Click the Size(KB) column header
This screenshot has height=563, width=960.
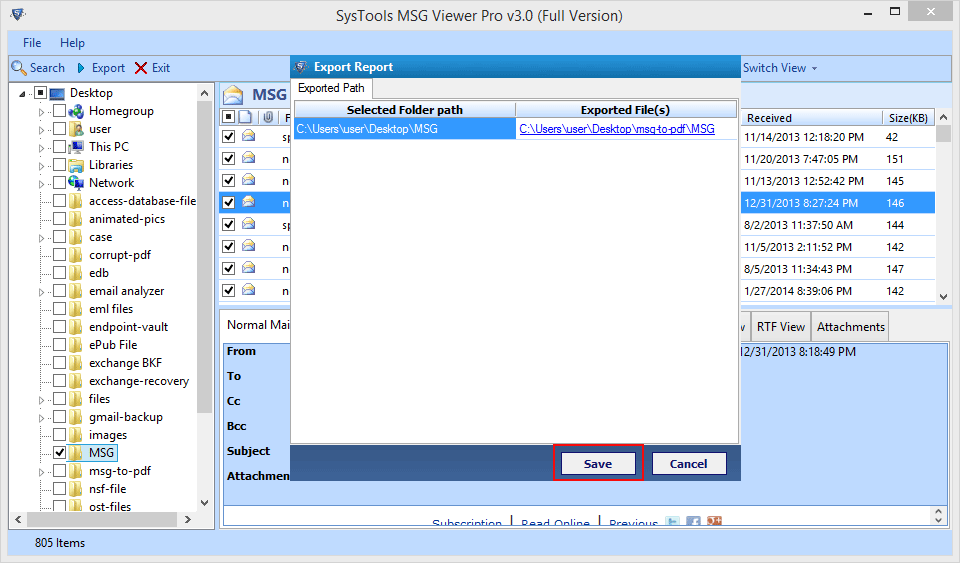pos(908,118)
